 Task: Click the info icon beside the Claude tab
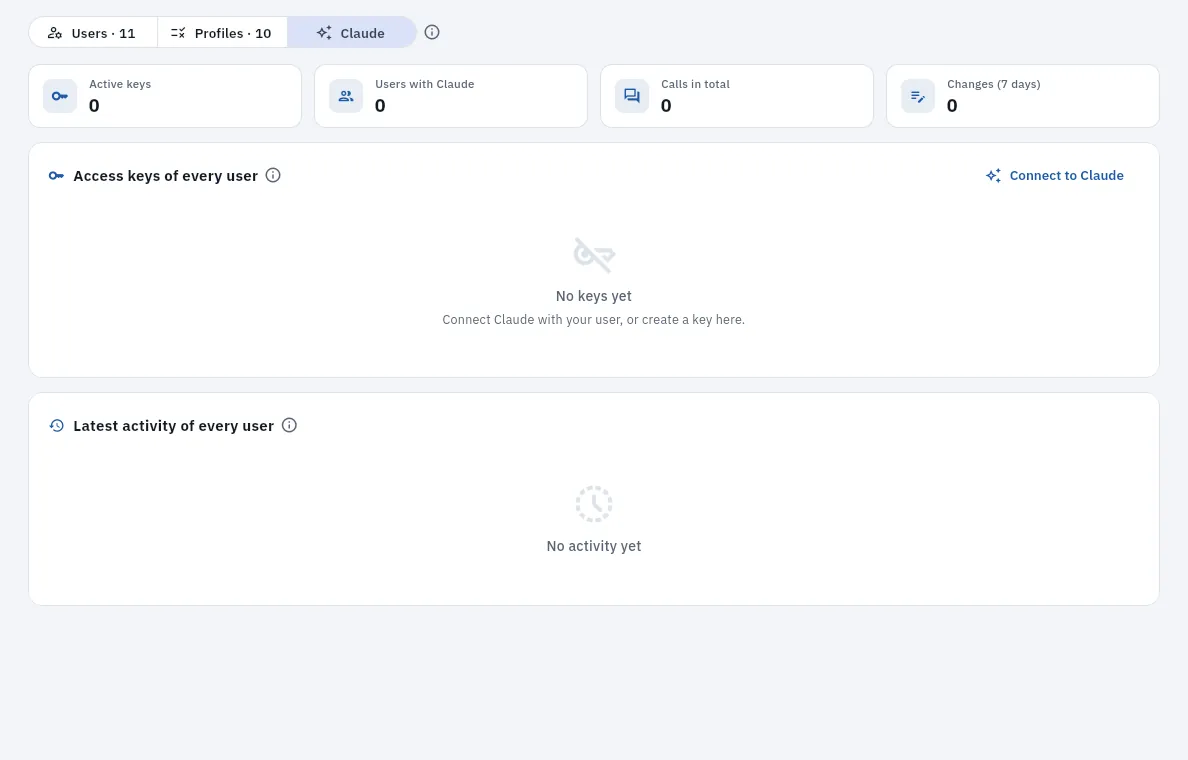click(x=432, y=32)
